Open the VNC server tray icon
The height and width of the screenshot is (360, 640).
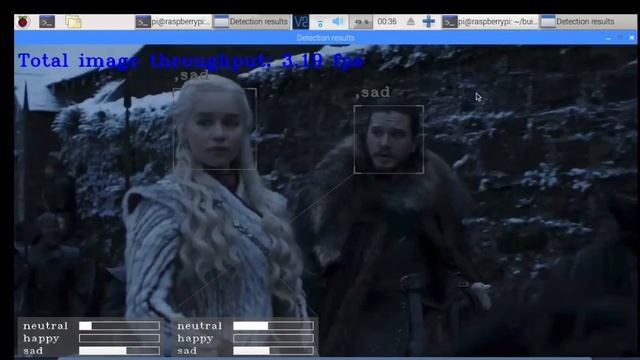point(300,22)
